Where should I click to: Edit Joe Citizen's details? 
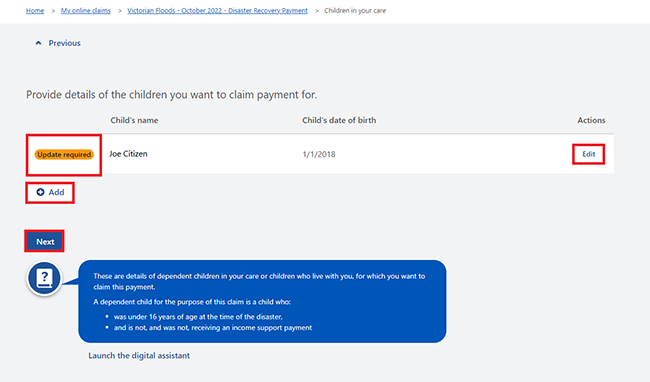(589, 154)
